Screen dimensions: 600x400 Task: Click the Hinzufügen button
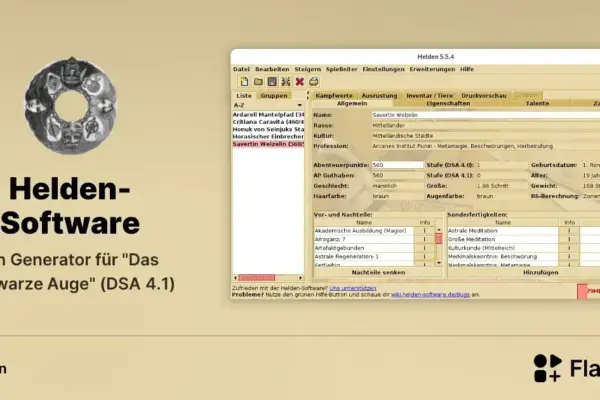pos(540,273)
